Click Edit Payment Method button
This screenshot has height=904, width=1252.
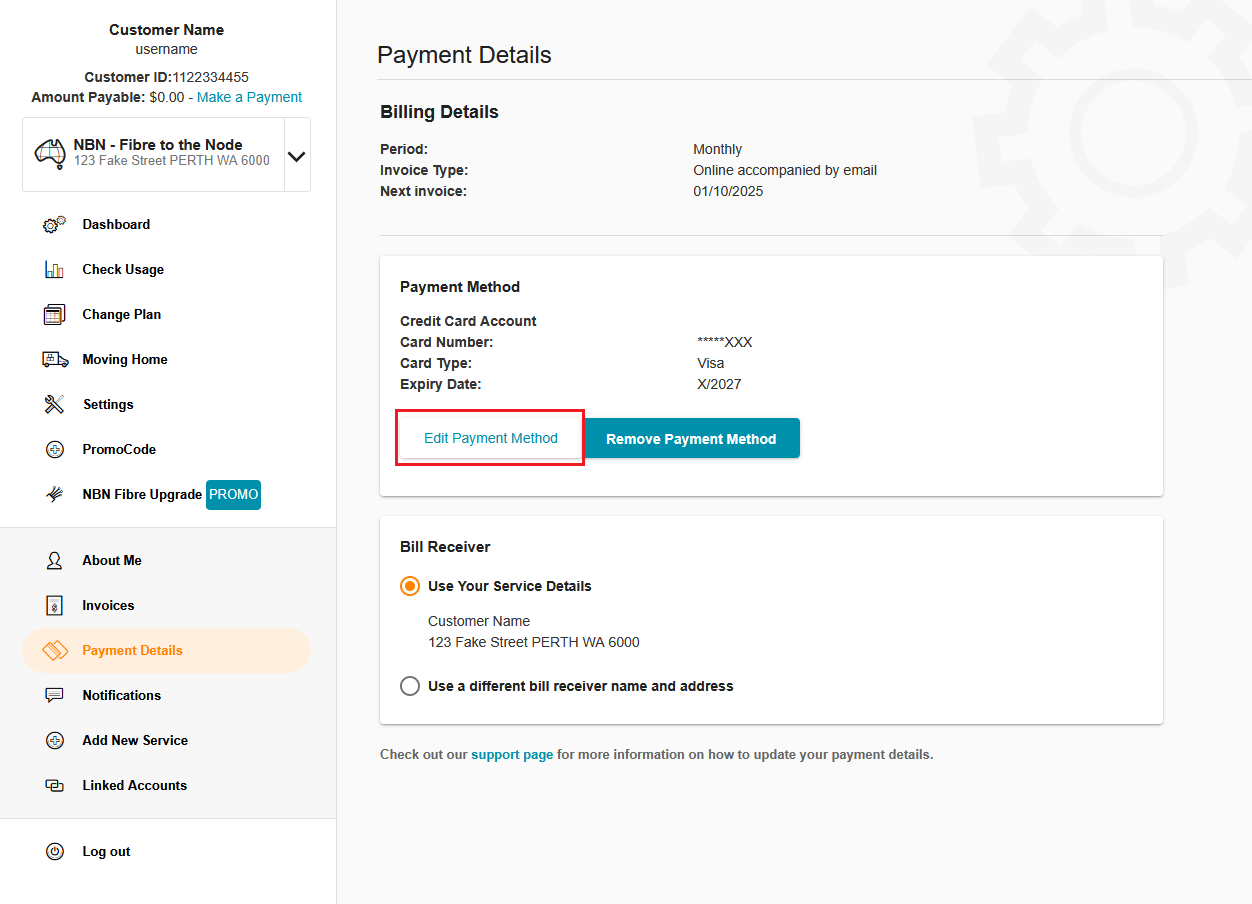(x=491, y=438)
